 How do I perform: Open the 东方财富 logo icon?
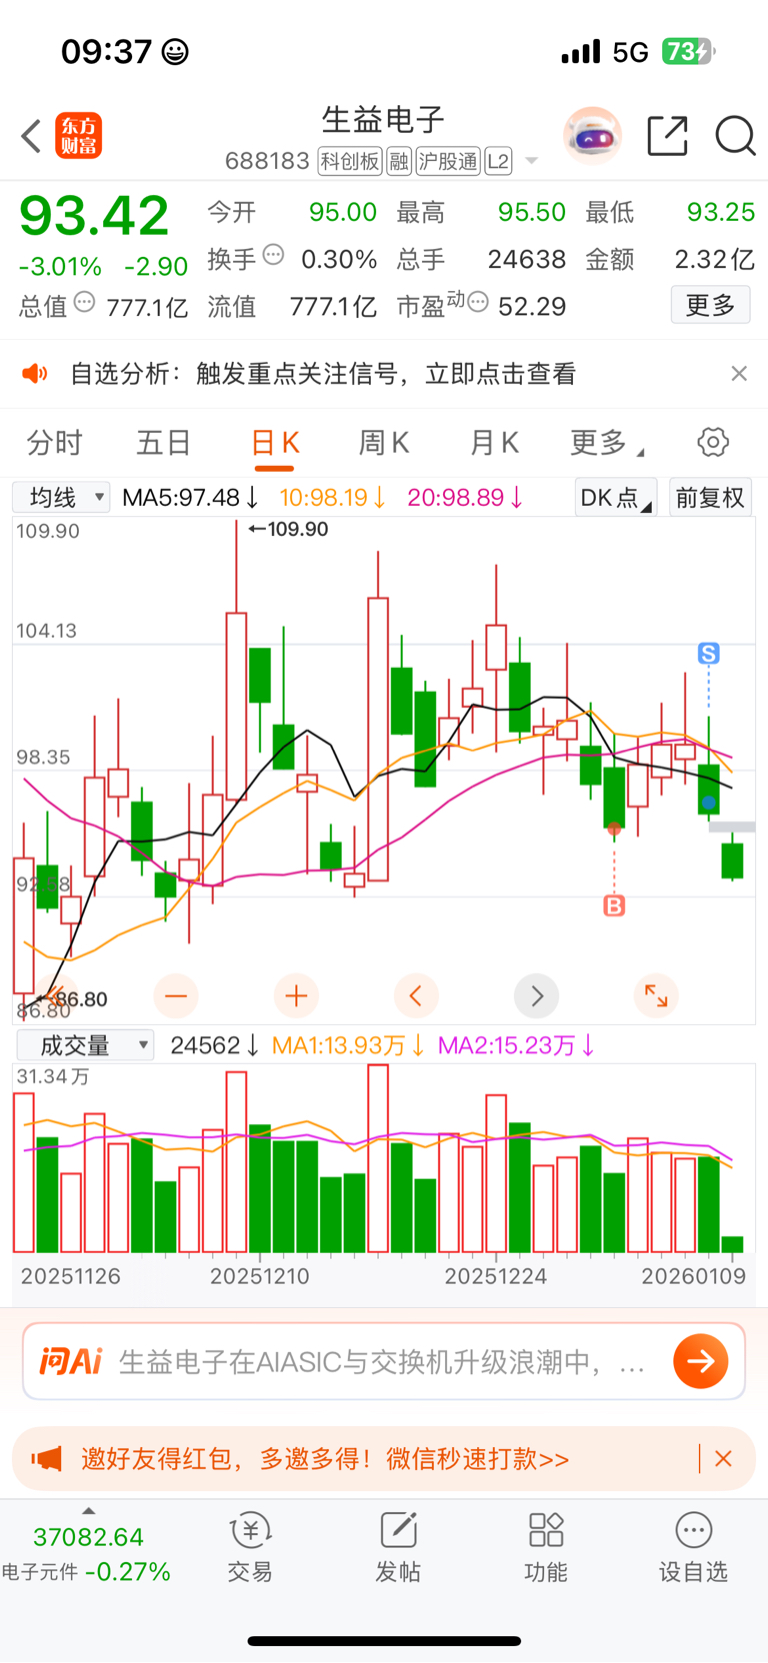tap(78, 136)
